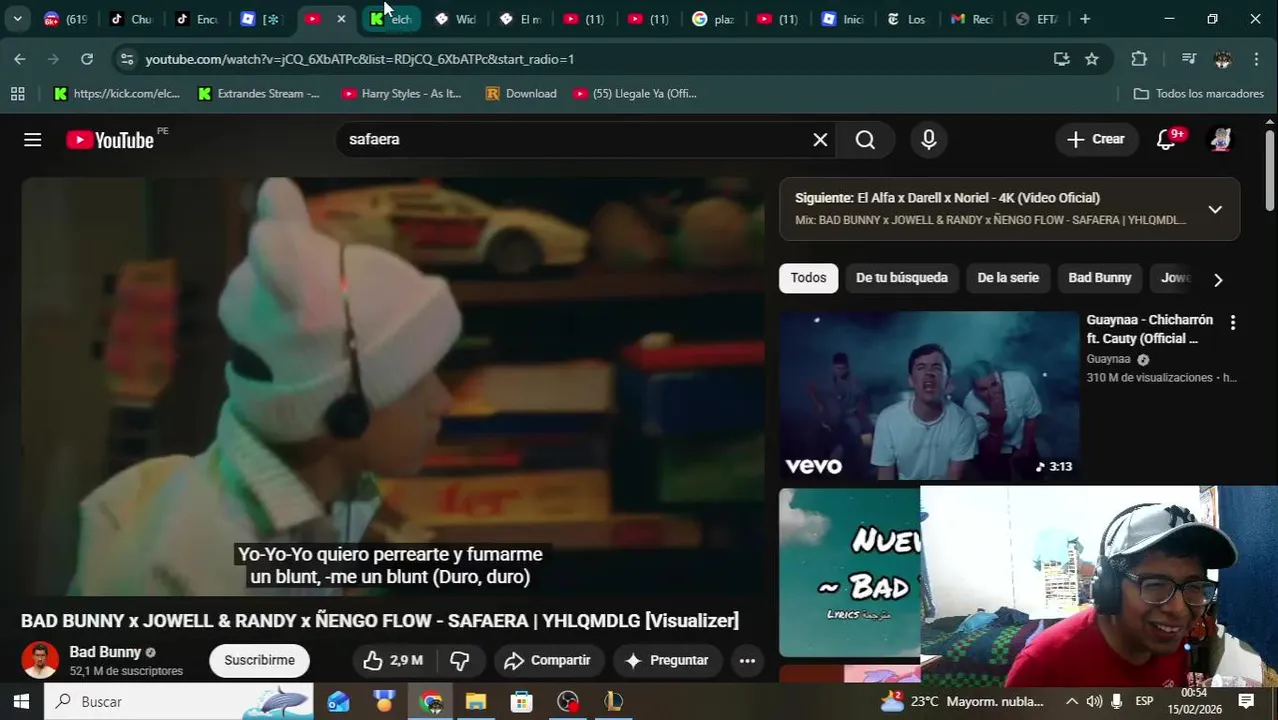Start voice search with microphone icon
This screenshot has width=1278, height=720.
point(929,139)
